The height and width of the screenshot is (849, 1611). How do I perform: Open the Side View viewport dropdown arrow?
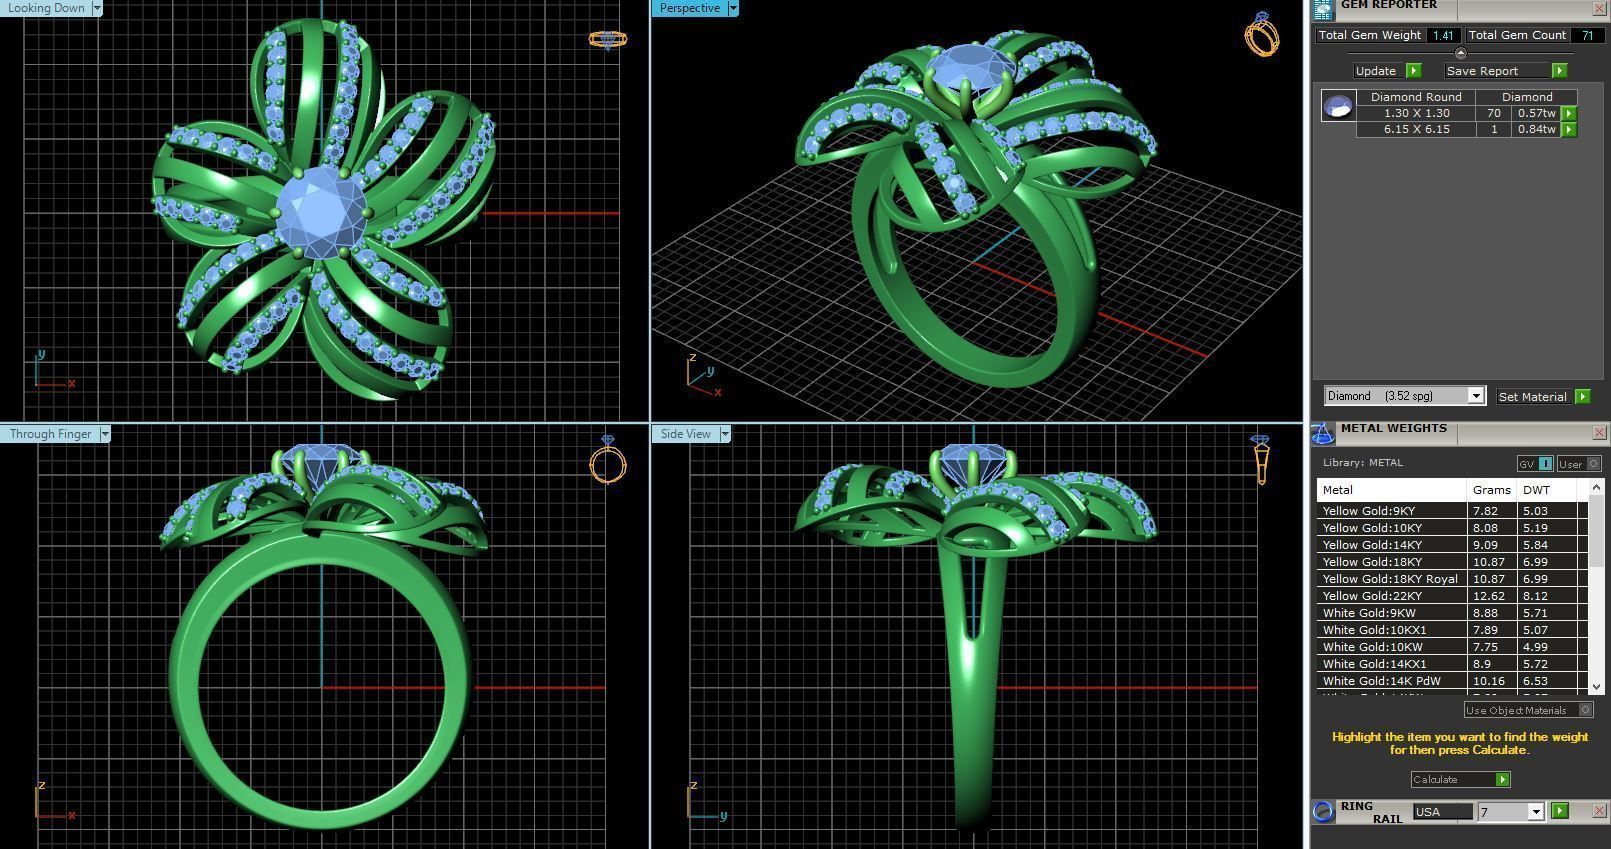(725, 434)
